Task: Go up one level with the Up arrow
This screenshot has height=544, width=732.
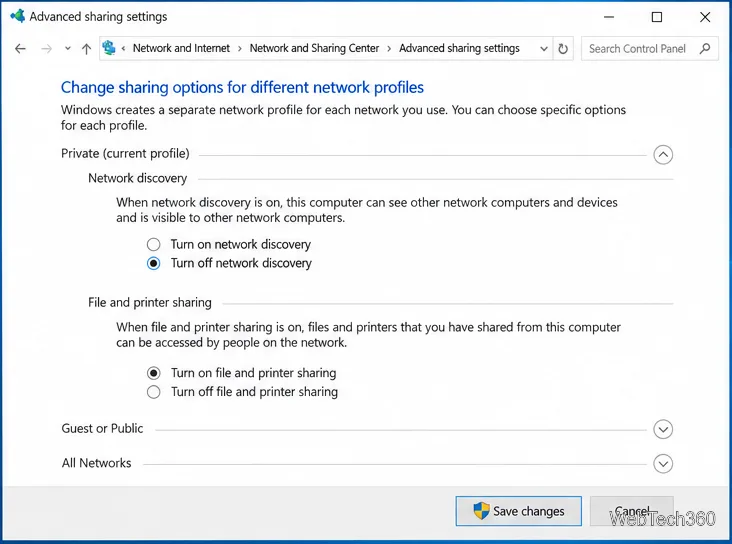Action: click(86, 49)
